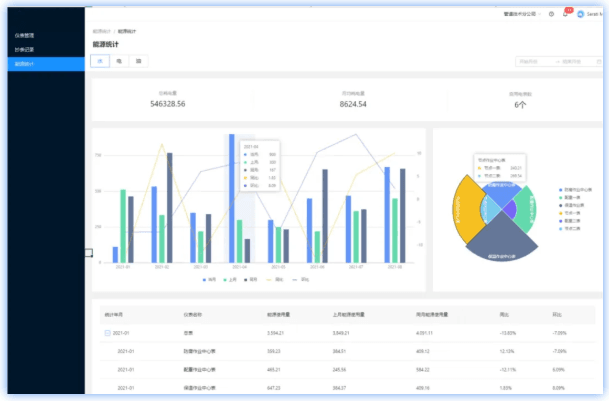
Task: Expand the 2021-01 parent row in the table
Action: [108, 332]
